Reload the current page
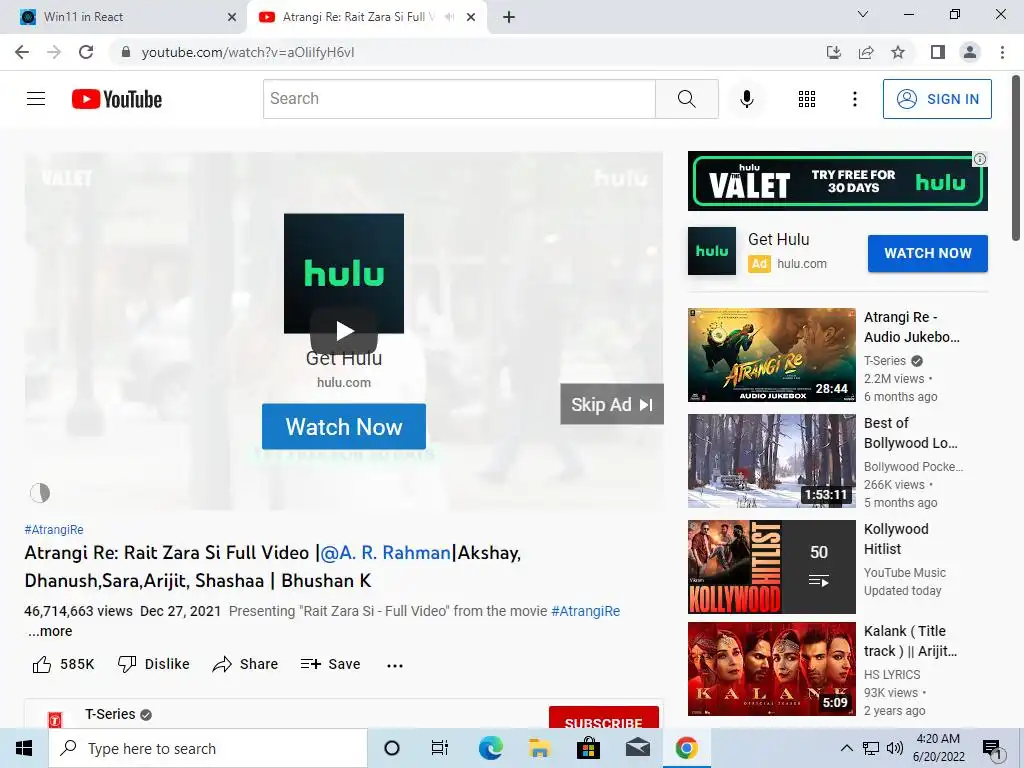Viewport: 1024px width, 768px height. pos(86,52)
